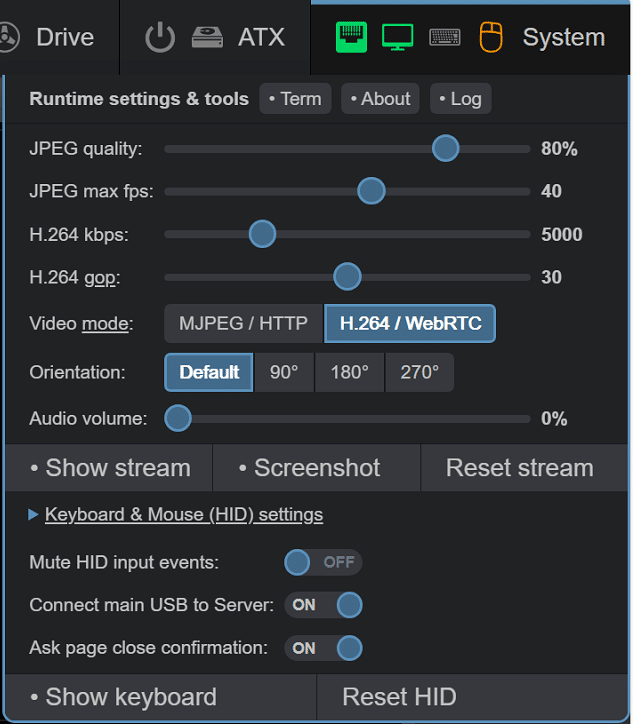The image size is (633, 724).
Task: Disable Ask page close confirmation switch
Action: [x=323, y=648]
